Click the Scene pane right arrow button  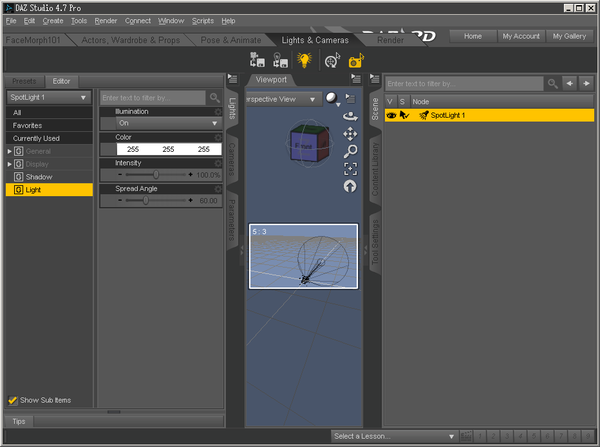click(x=586, y=83)
